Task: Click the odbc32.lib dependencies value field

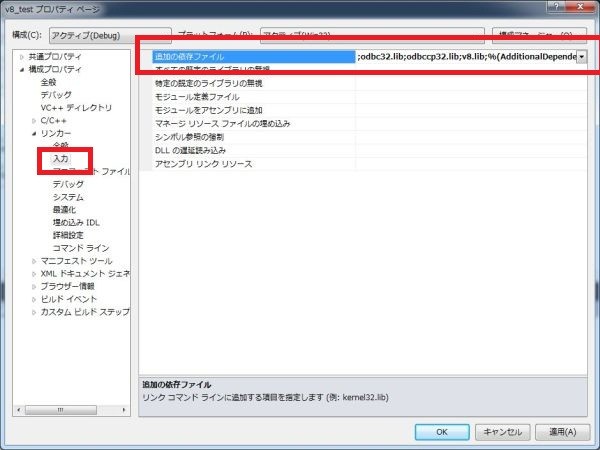Action: [466, 57]
